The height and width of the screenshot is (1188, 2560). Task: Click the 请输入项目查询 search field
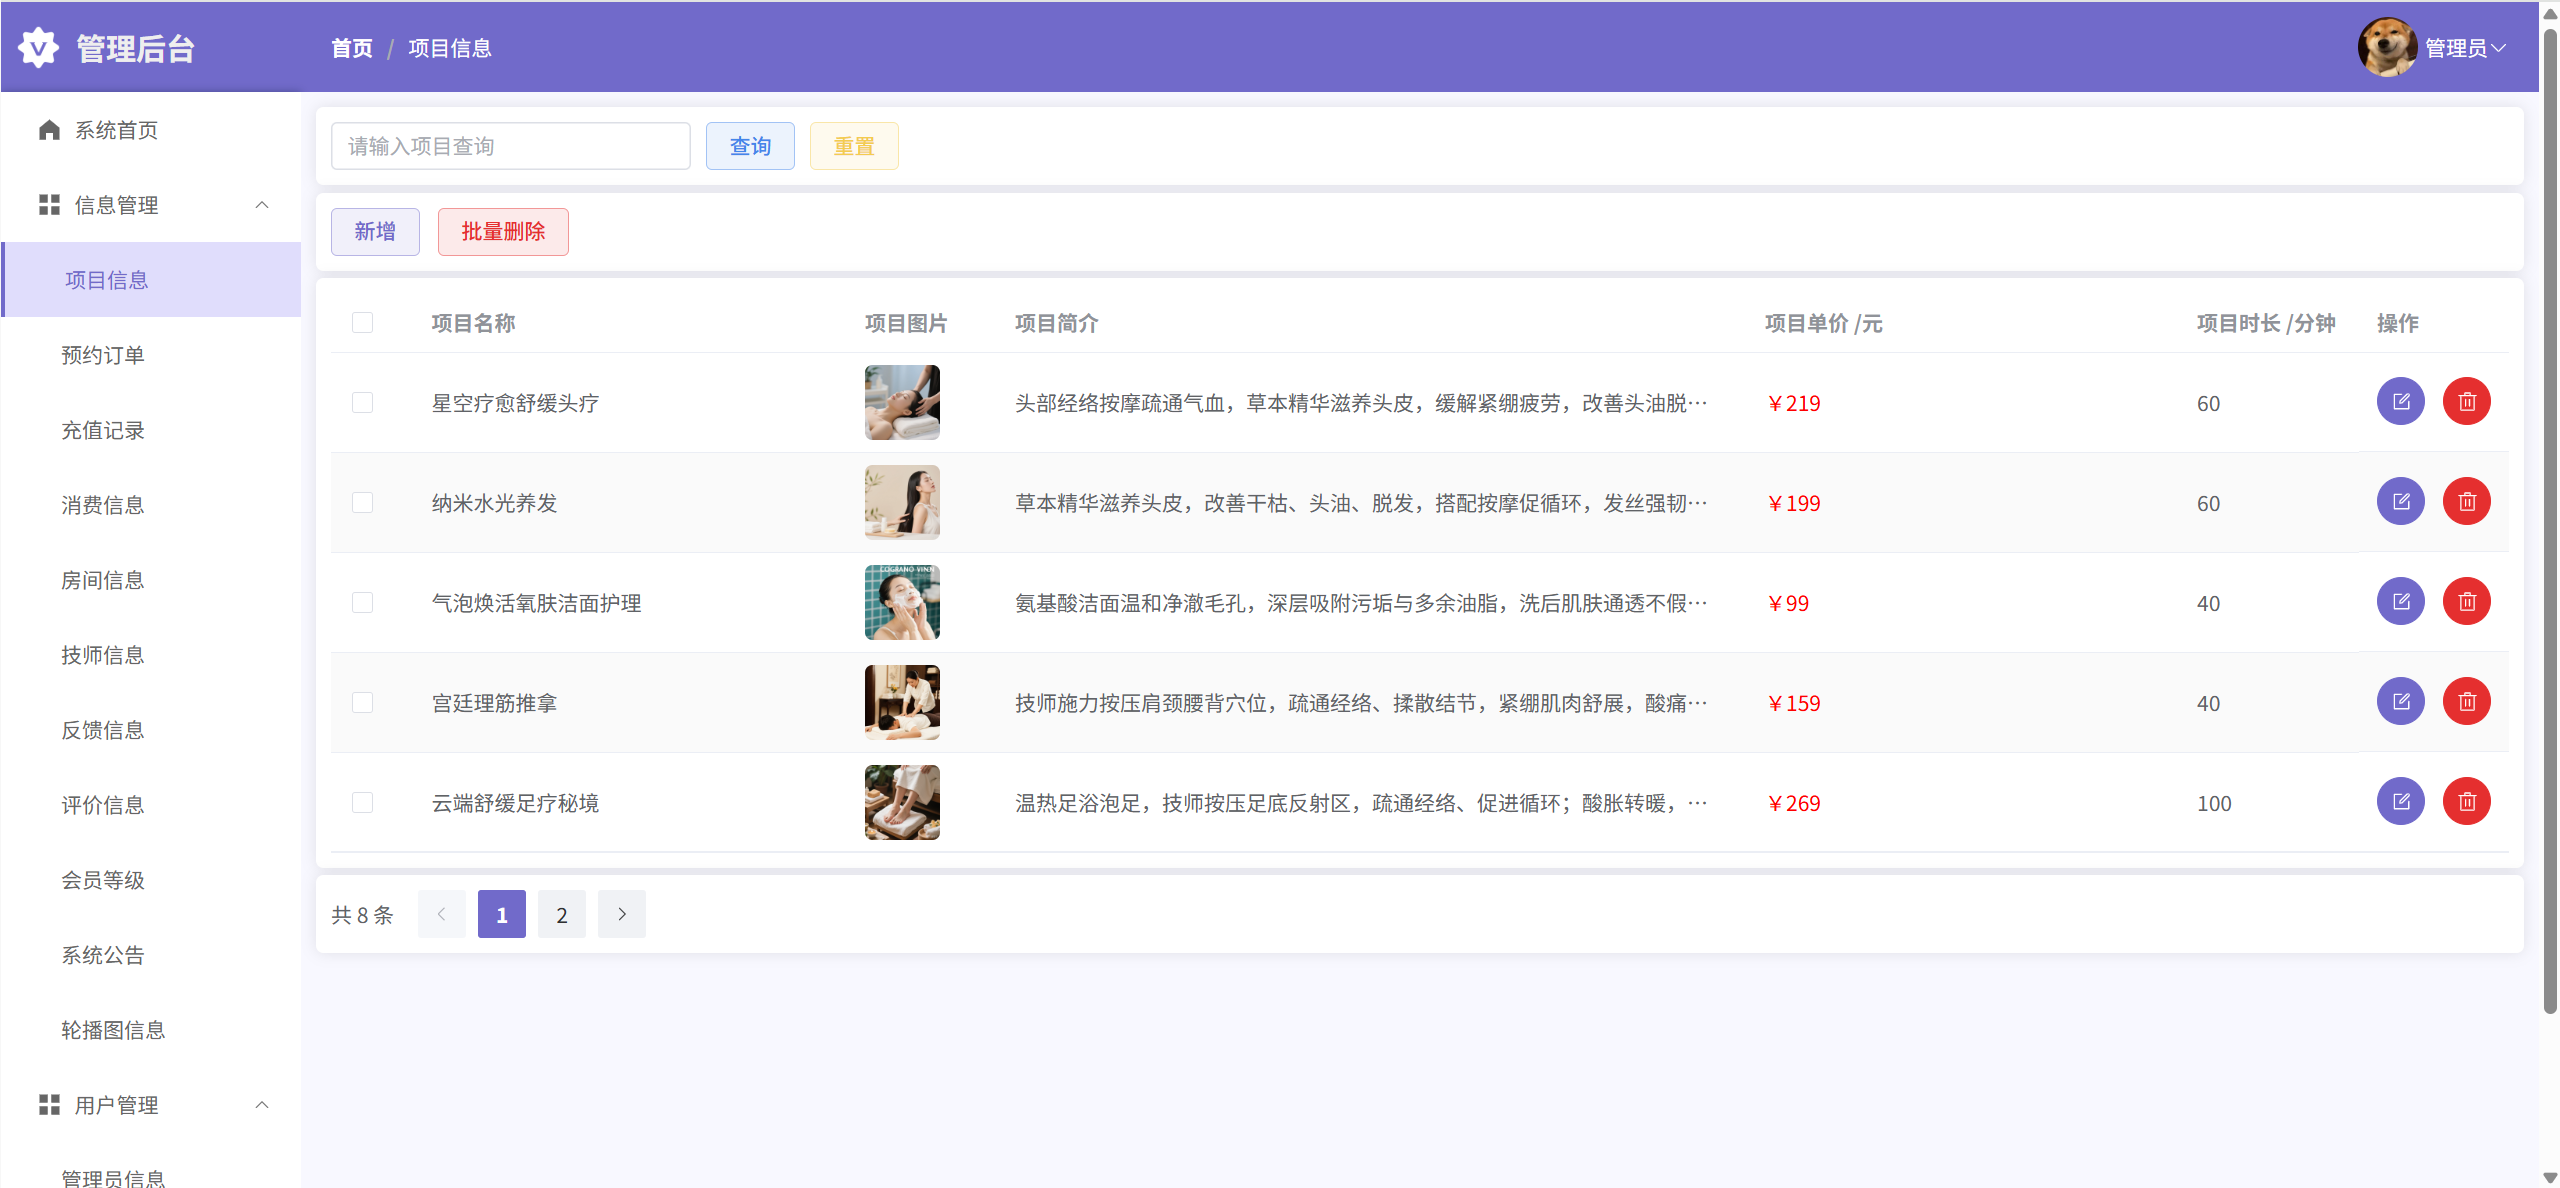(510, 146)
